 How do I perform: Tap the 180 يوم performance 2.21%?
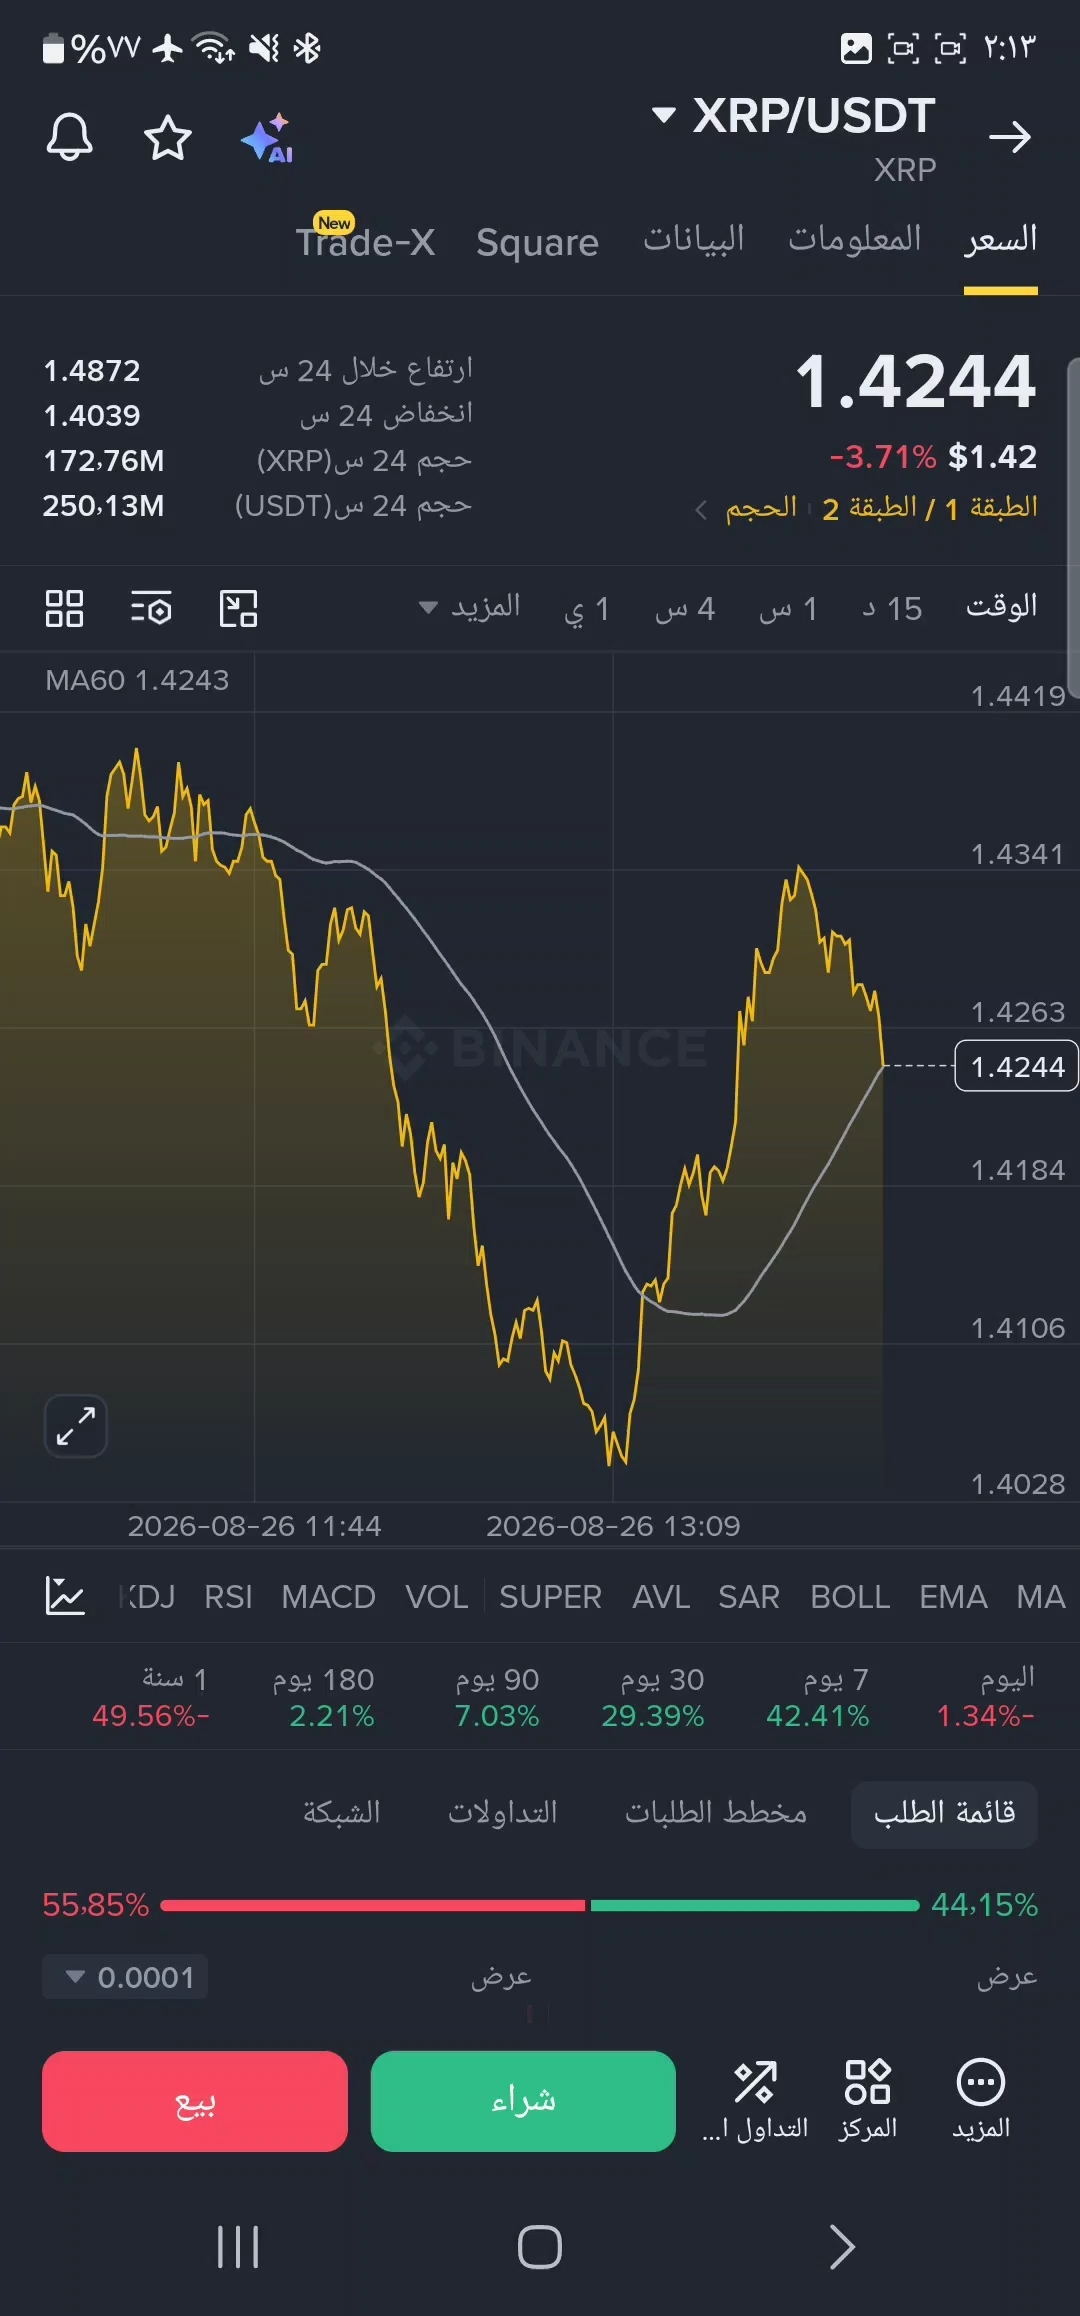point(324,1697)
